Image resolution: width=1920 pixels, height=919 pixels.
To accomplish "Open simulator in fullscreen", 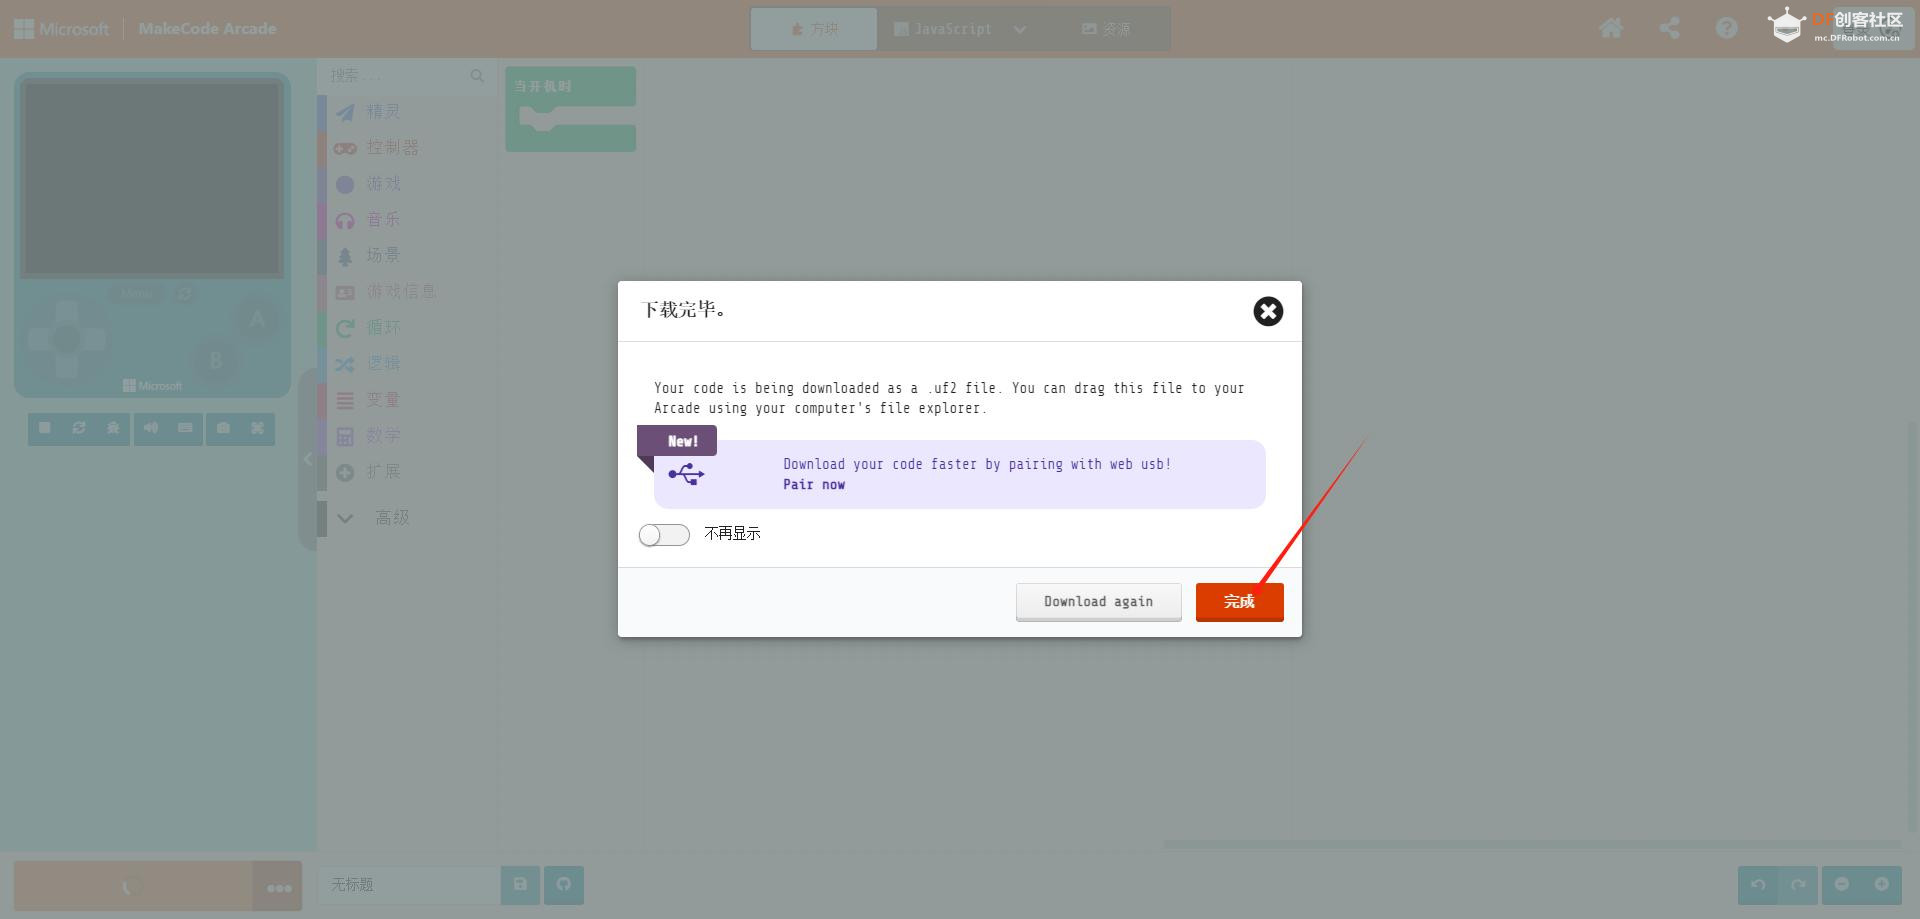I will click(x=257, y=428).
